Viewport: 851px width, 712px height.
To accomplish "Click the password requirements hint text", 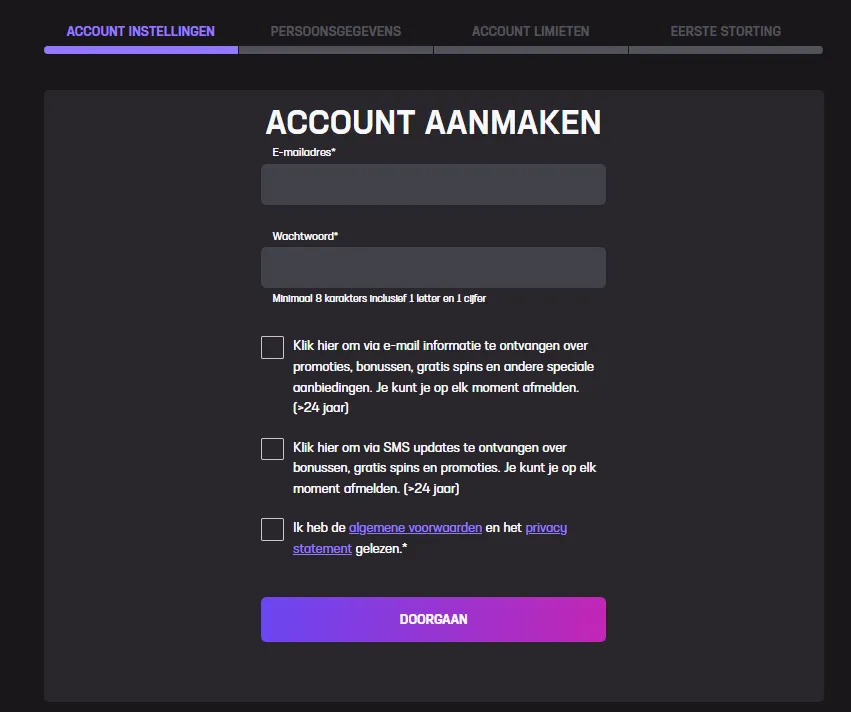I will tap(378, 298).
